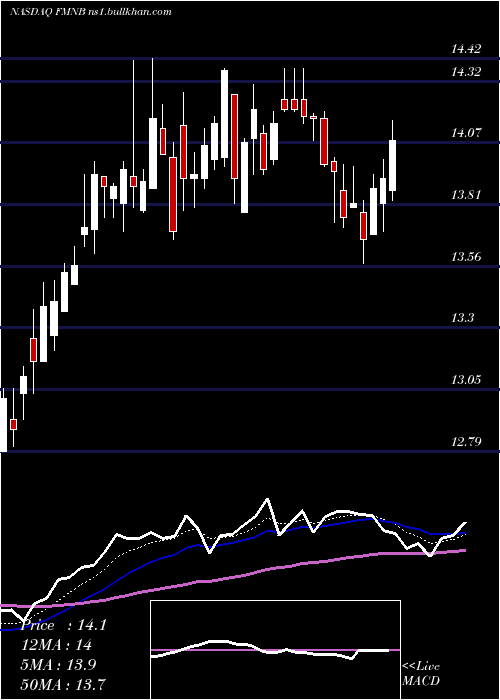Click the 14.07 price axis label
The width and height of the screenshot is (500, 700).
coord(466,133)
